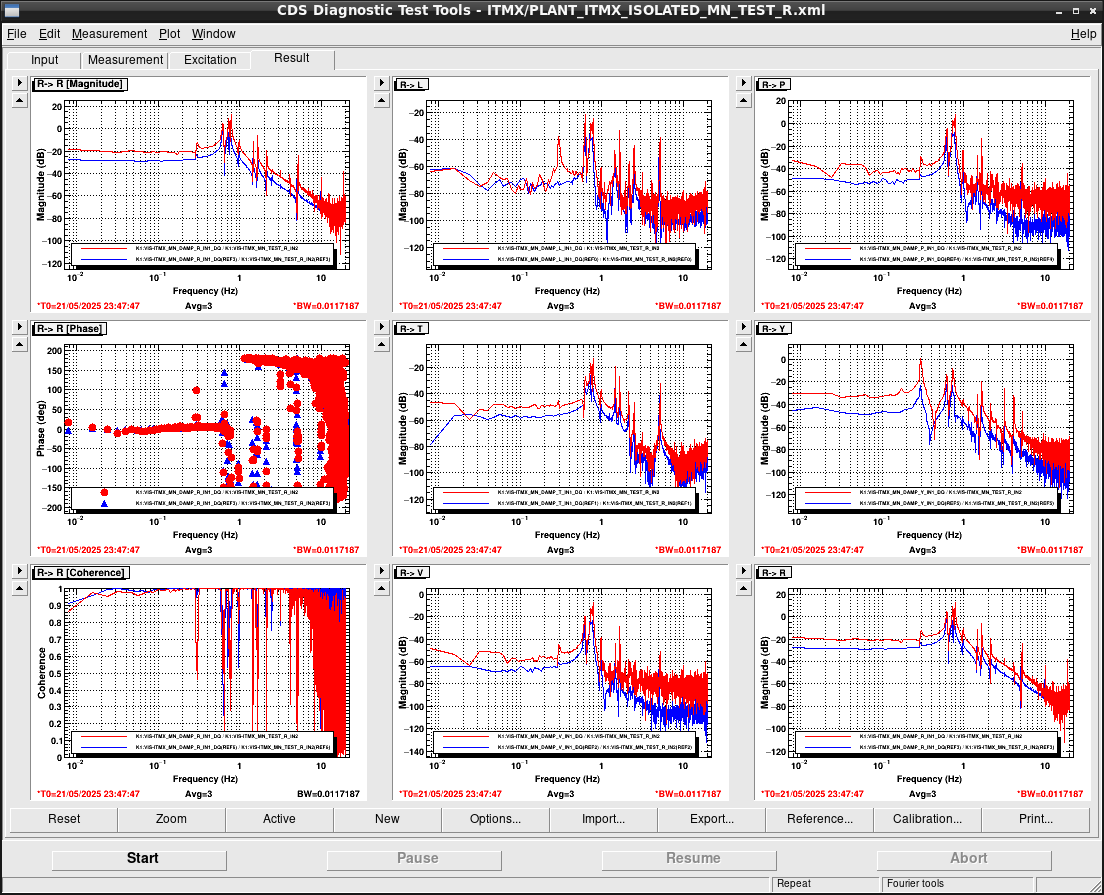Click the up-arrow icon of R-> L plot

382,101
